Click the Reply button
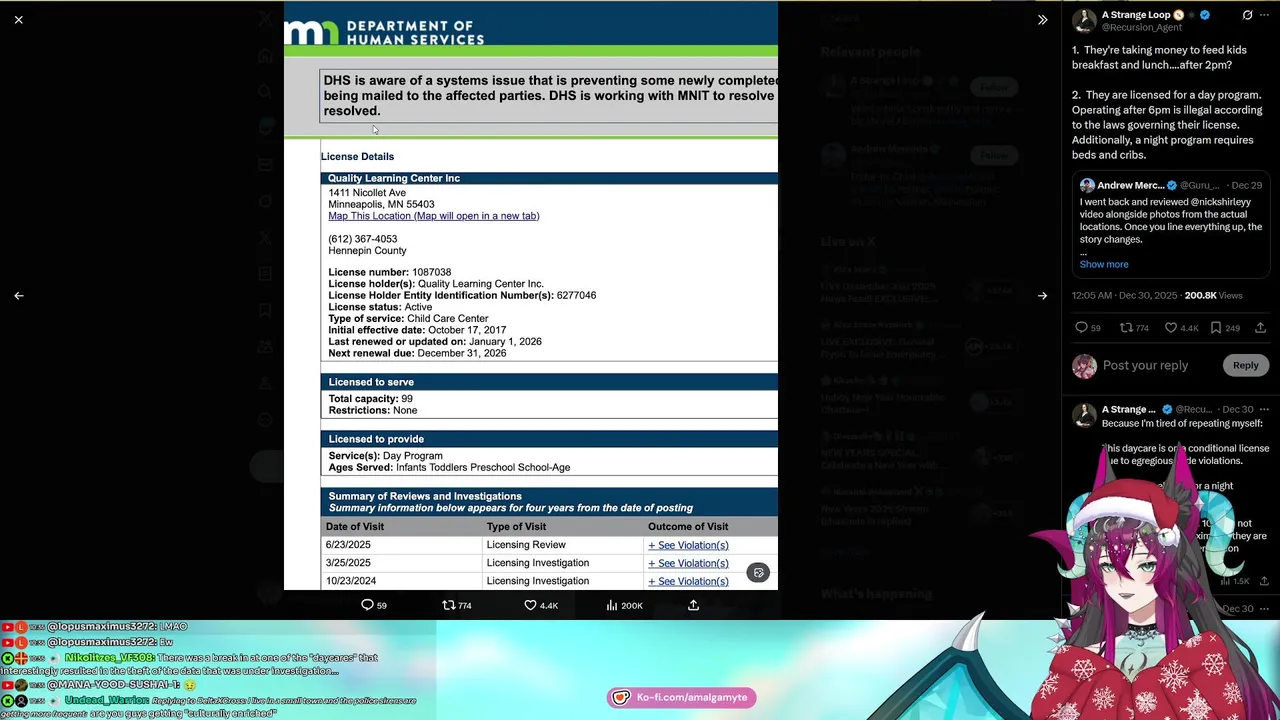Screen dimensions: 1280x720 point(1245,366)
